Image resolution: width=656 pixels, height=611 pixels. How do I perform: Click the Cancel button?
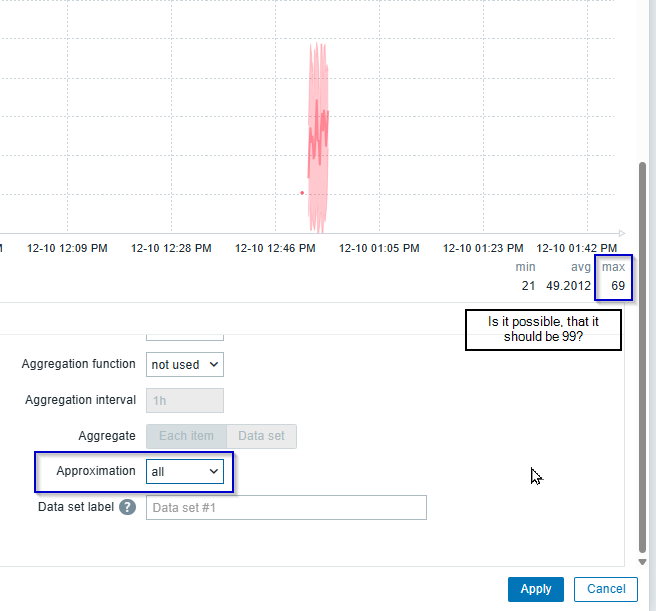[x=606, y=589]
